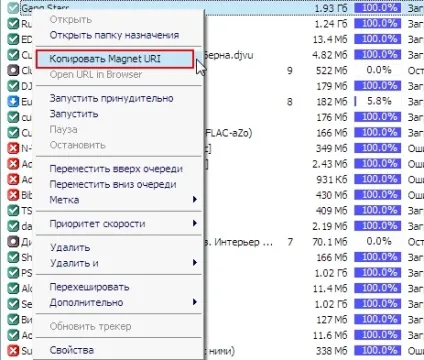Click the error icon of the 931 Кб torrent
Image resolution: width=424 pixels, height=360 pixels.
pos(13,179)
